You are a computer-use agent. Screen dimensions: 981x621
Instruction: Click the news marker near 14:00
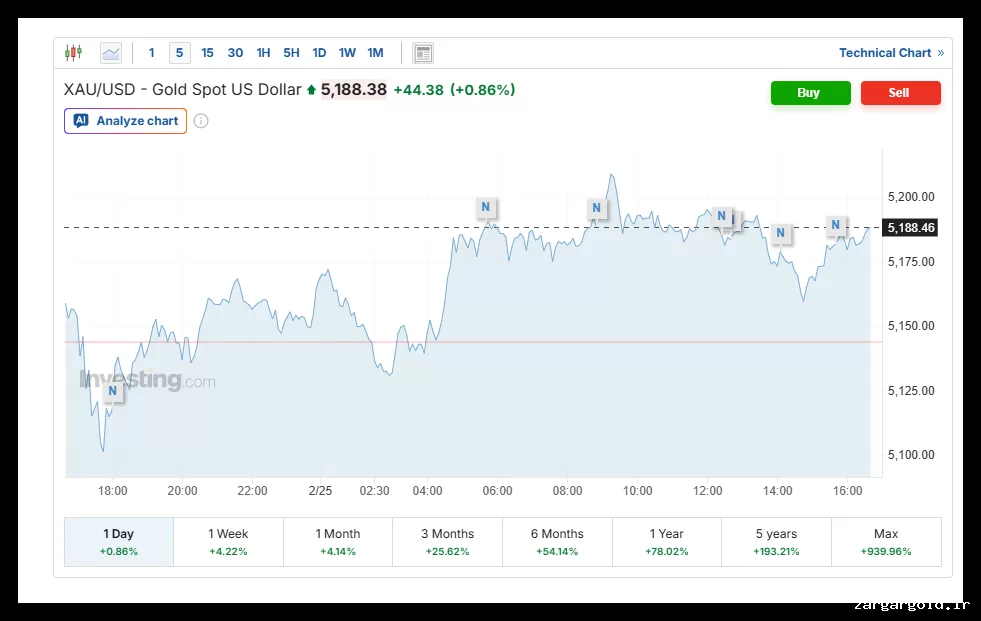tap(780, 234)
